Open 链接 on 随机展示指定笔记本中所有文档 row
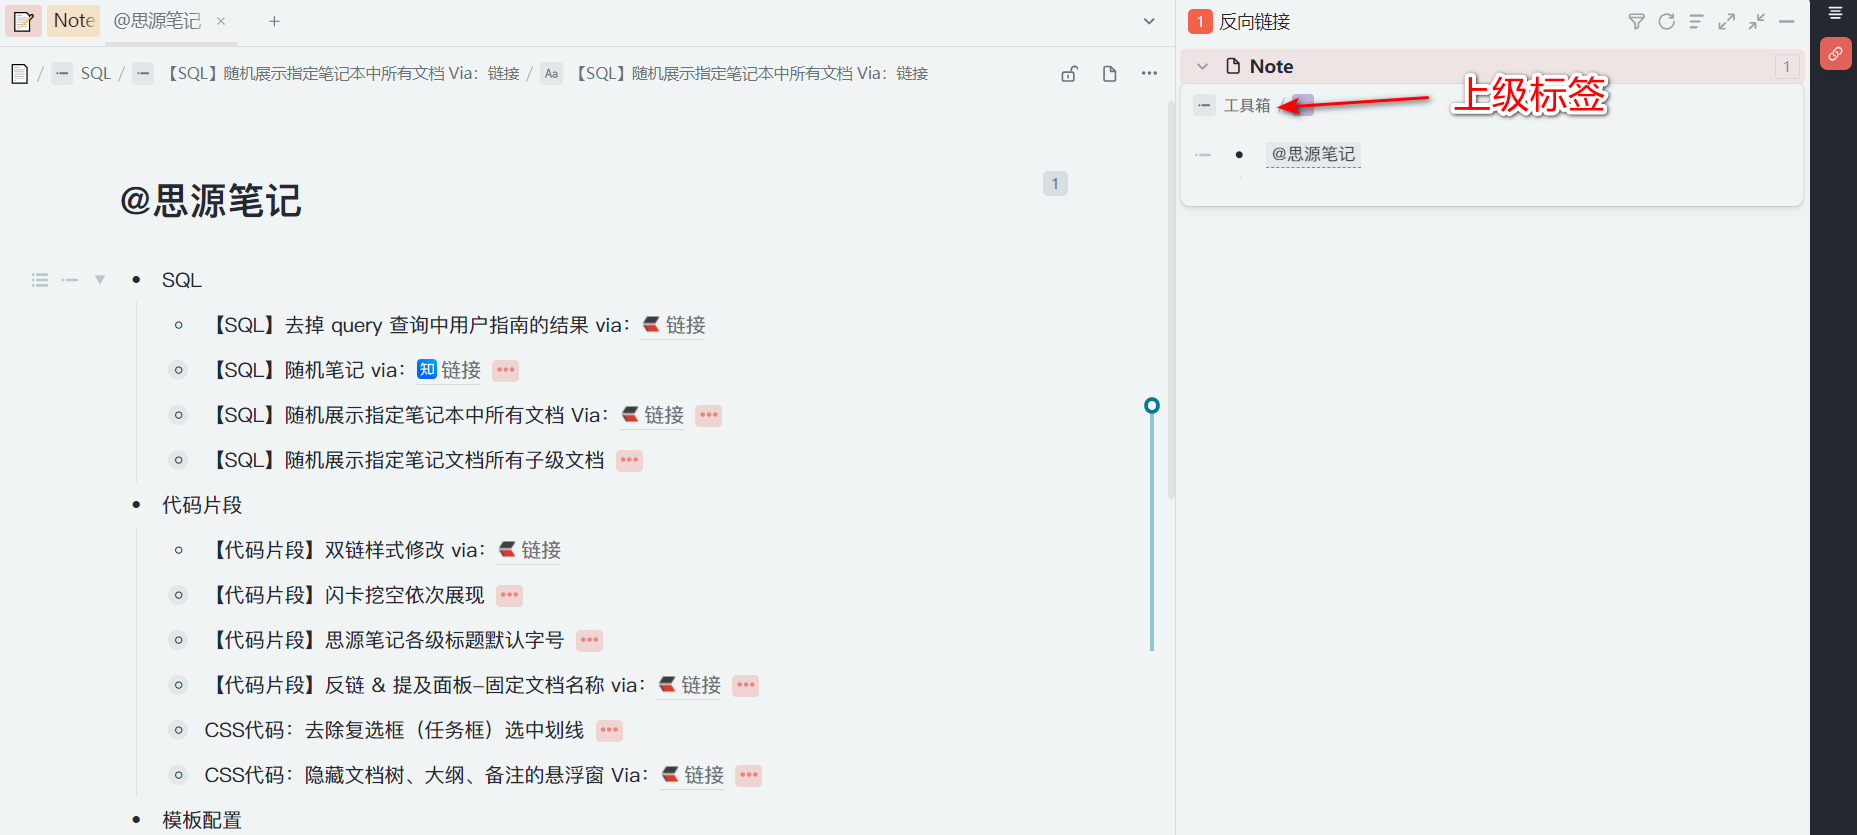Screen dimensions: 1857x835 pyautogui.click(x=652, y=416)
